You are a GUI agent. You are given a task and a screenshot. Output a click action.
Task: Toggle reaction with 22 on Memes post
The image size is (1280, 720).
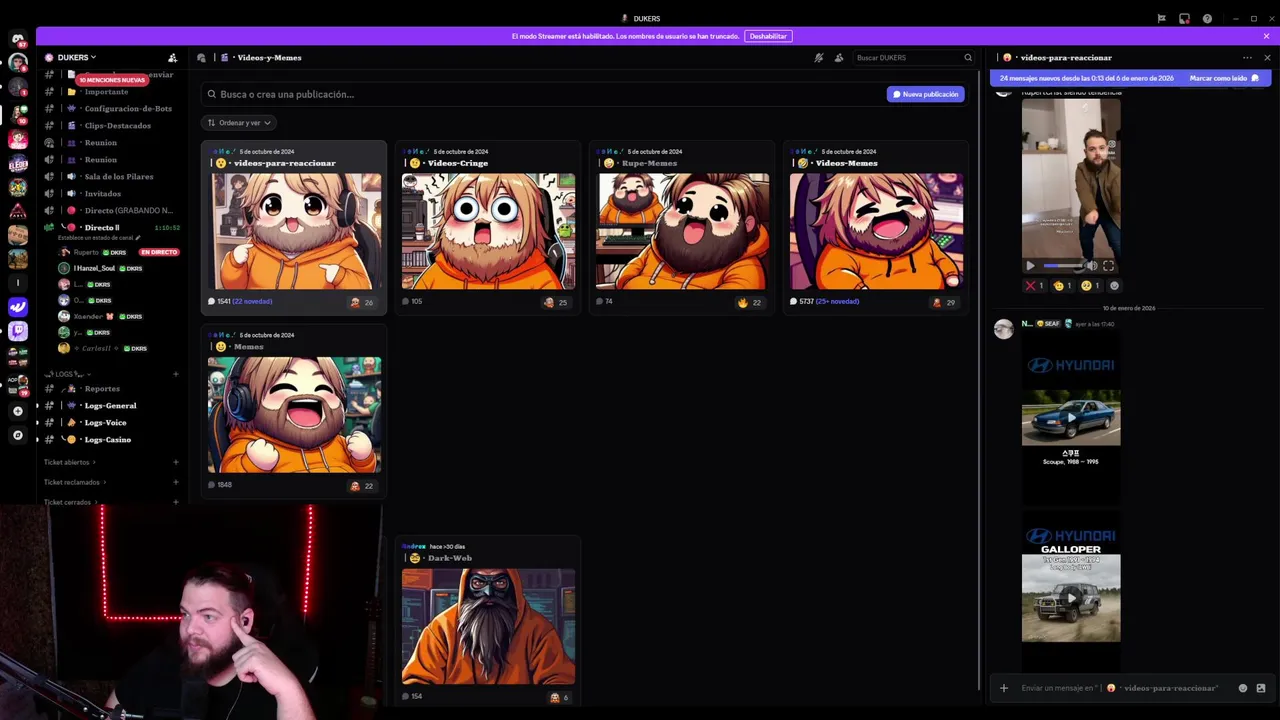pos(362,486)
